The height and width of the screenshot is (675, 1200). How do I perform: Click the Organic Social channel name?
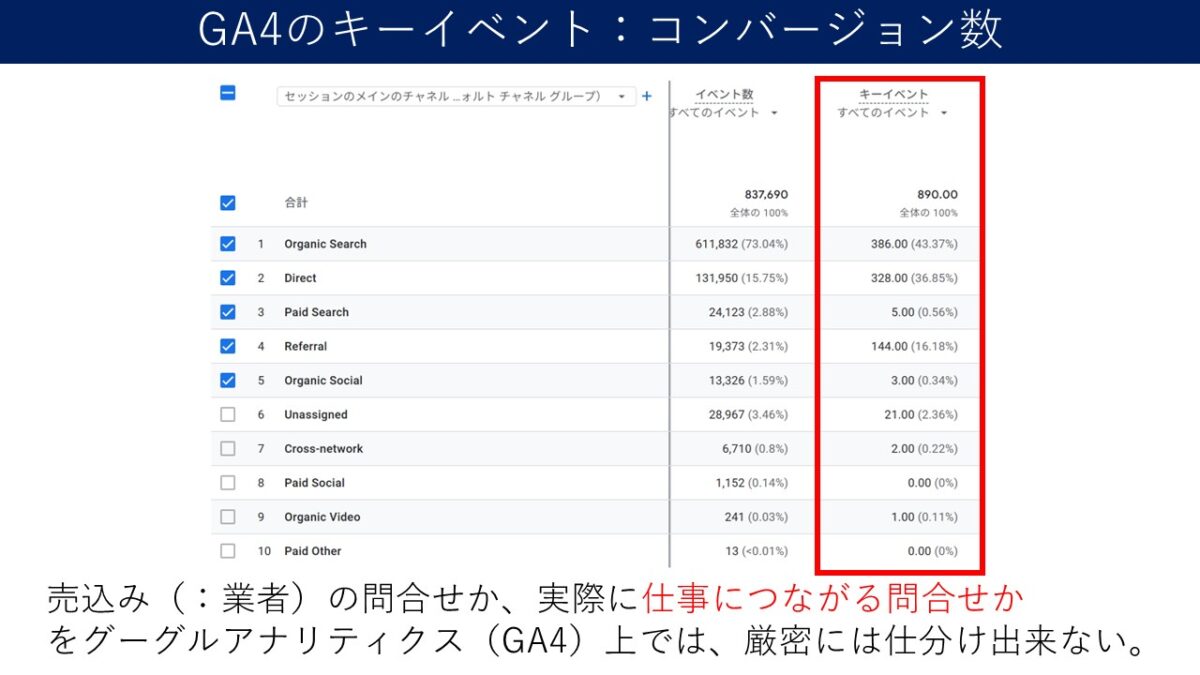coord(323,380)
